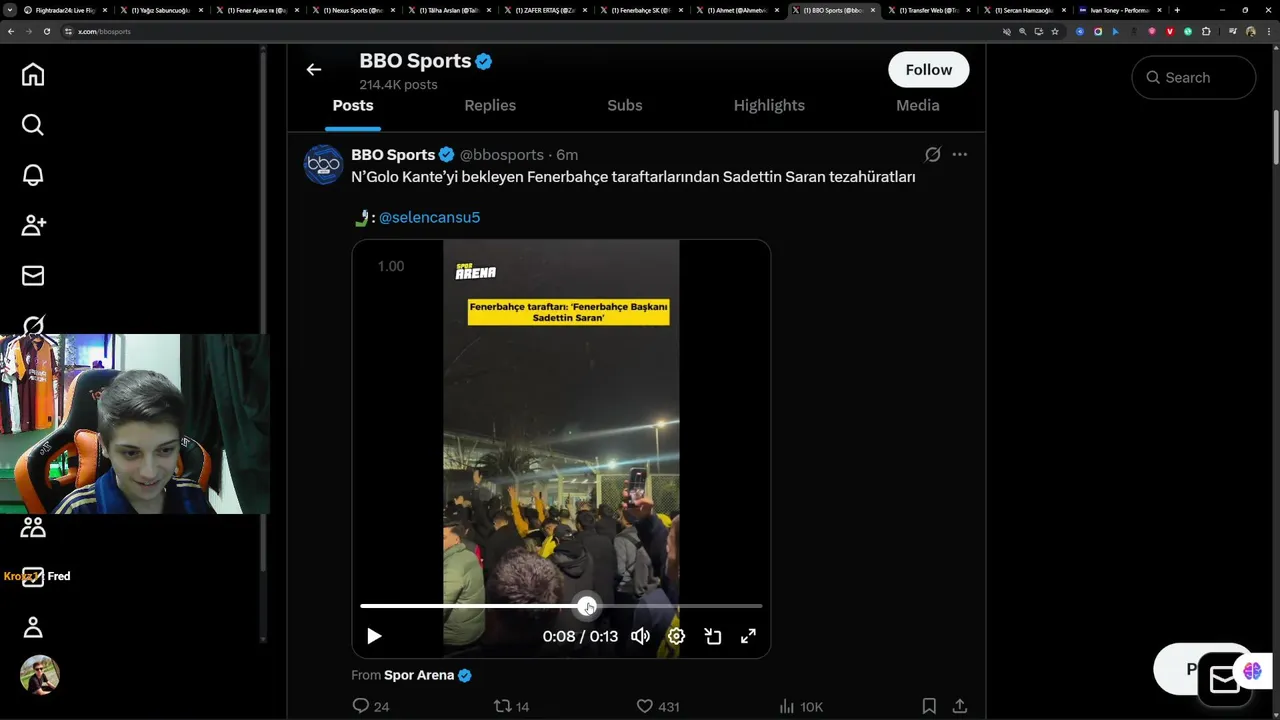
Task: Switch to the Replies tab
Action: (490, 105)
